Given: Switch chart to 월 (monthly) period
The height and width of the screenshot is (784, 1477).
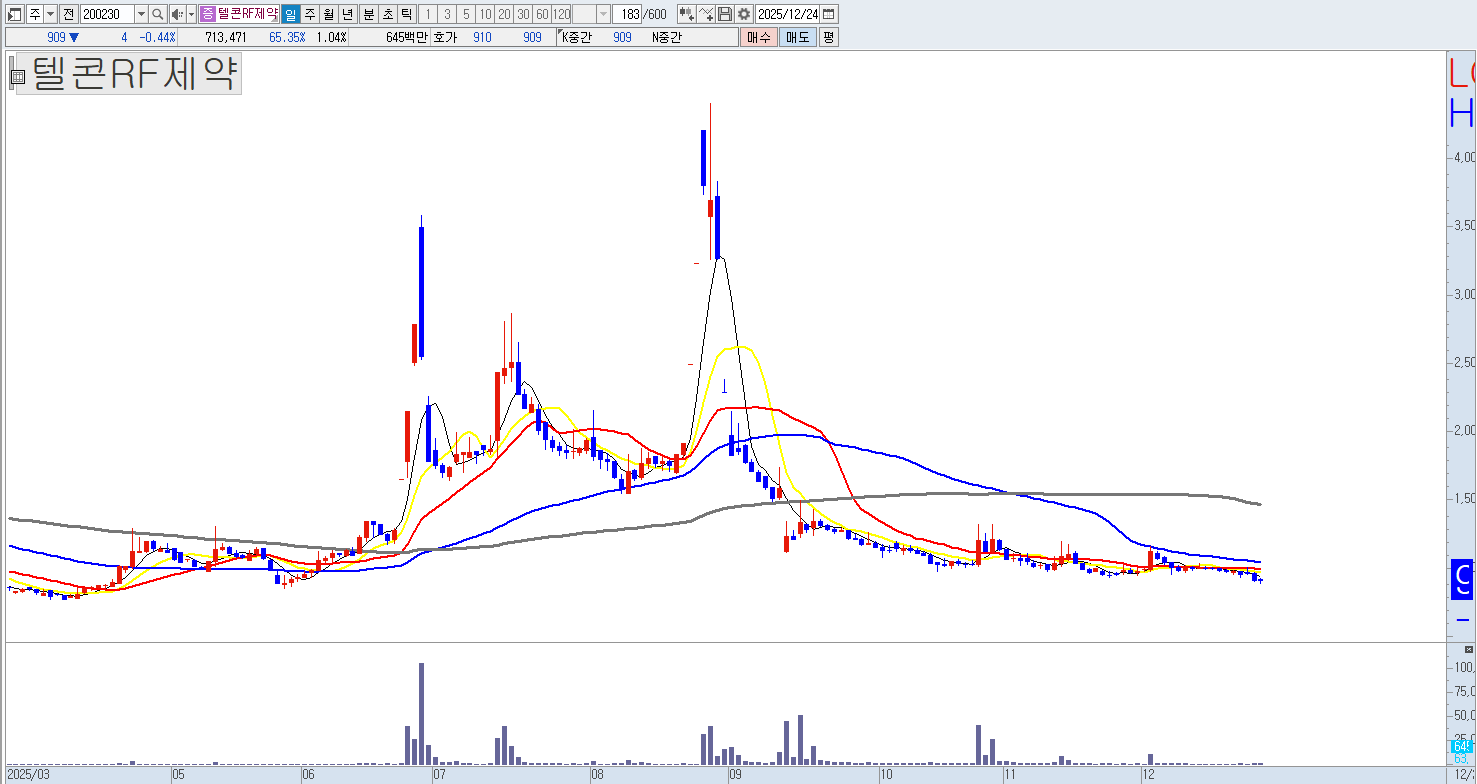Looking at the screenshot, I should coord(328,14).
